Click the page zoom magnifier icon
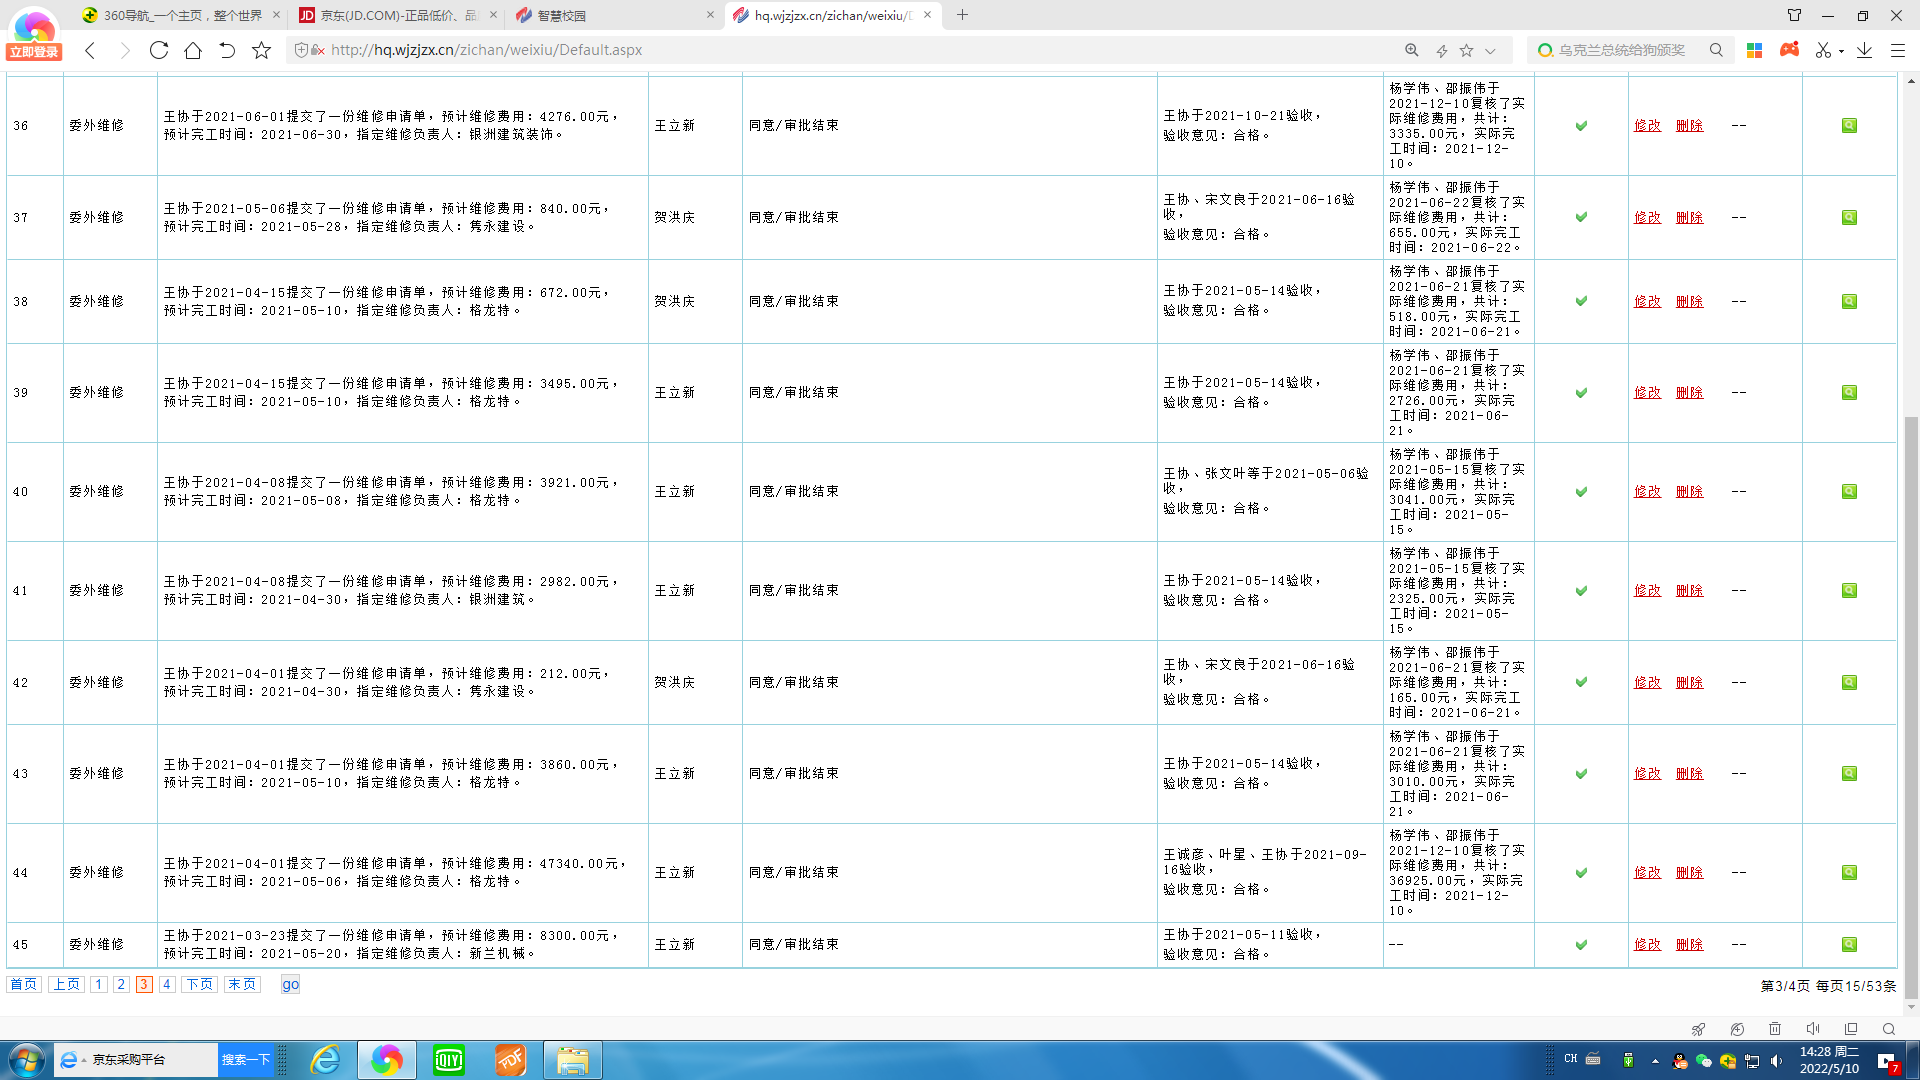 tap(1411, 50)
